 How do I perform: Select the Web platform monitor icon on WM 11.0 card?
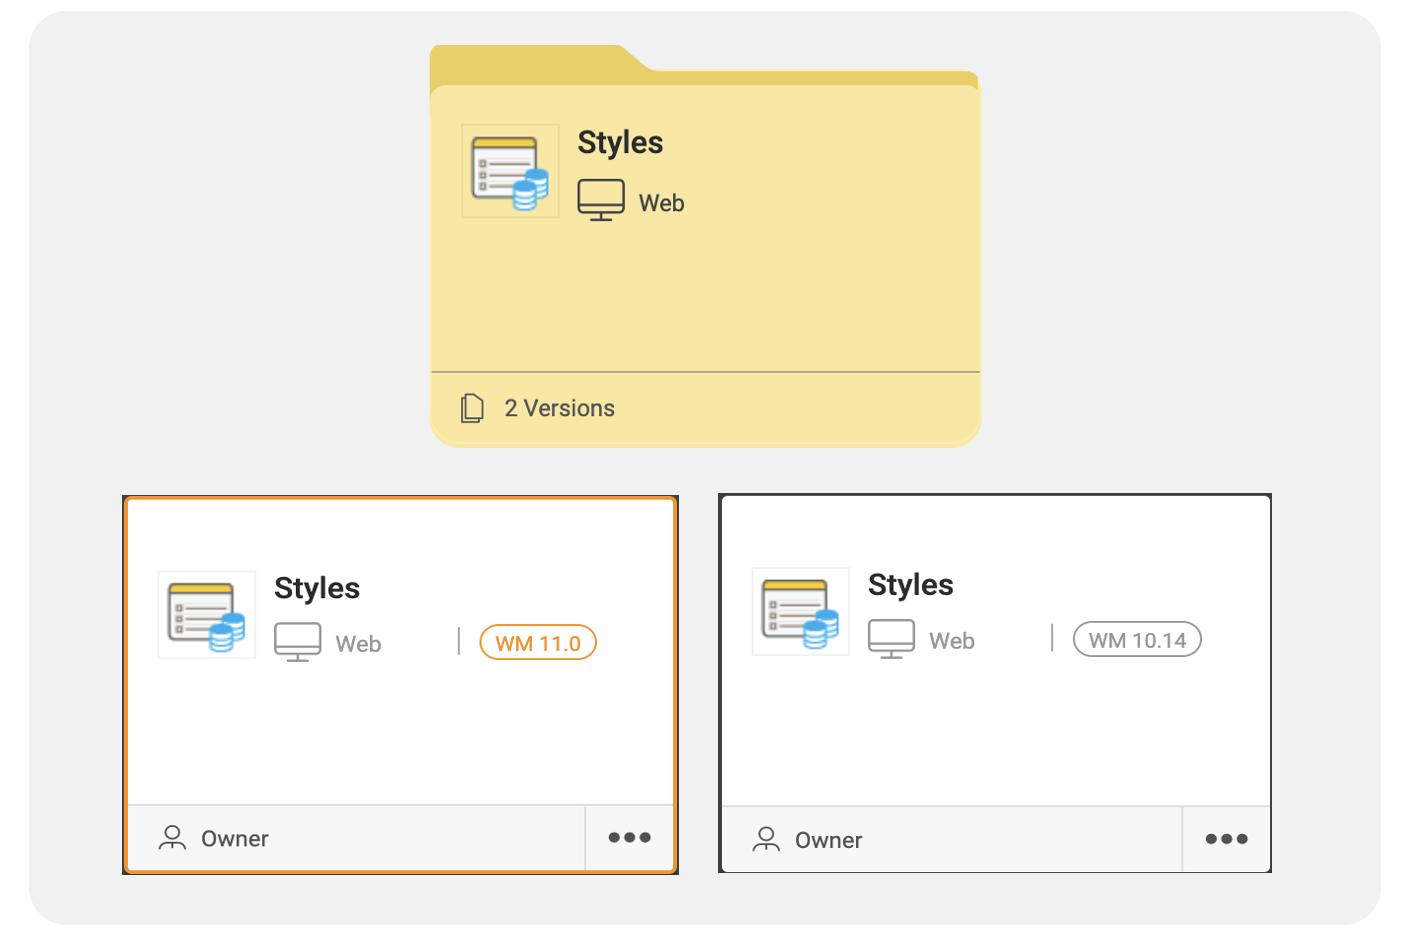pyautogui.click(x=295, y=643)
